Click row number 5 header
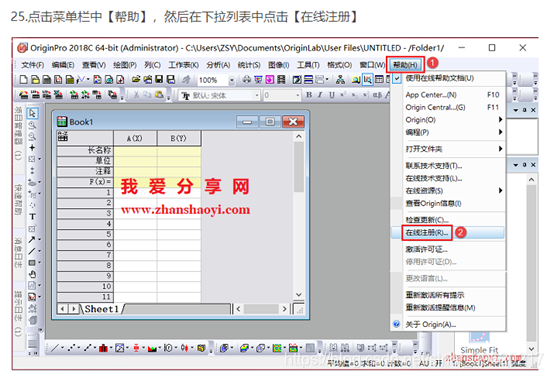 click(85, 234)
